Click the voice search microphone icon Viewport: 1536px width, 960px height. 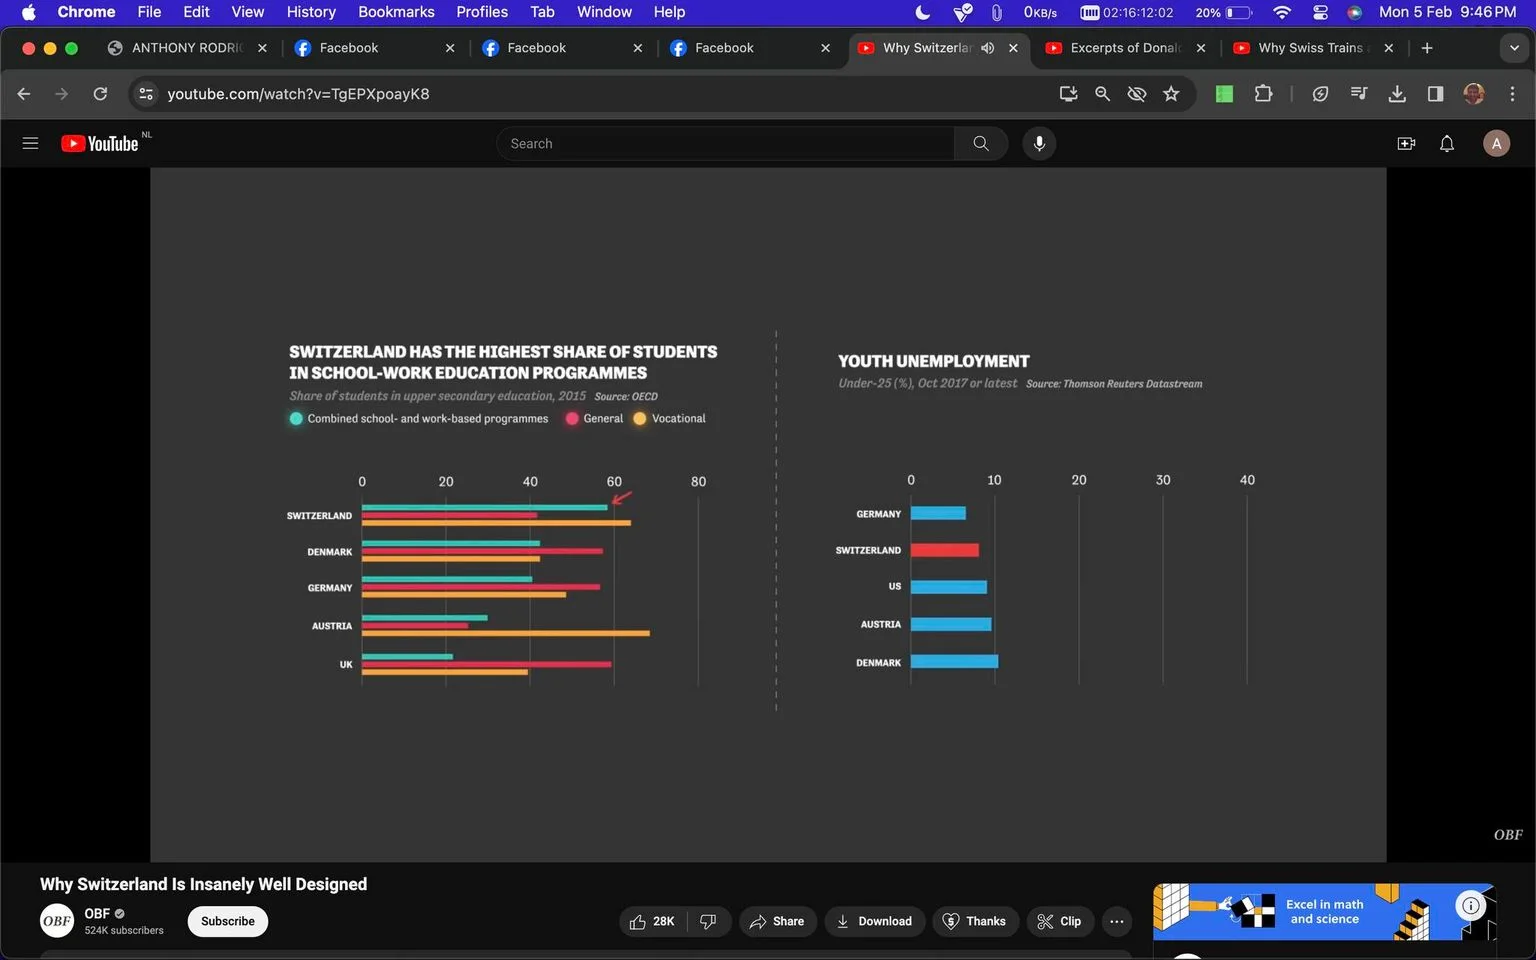[x=1039, y=143]
